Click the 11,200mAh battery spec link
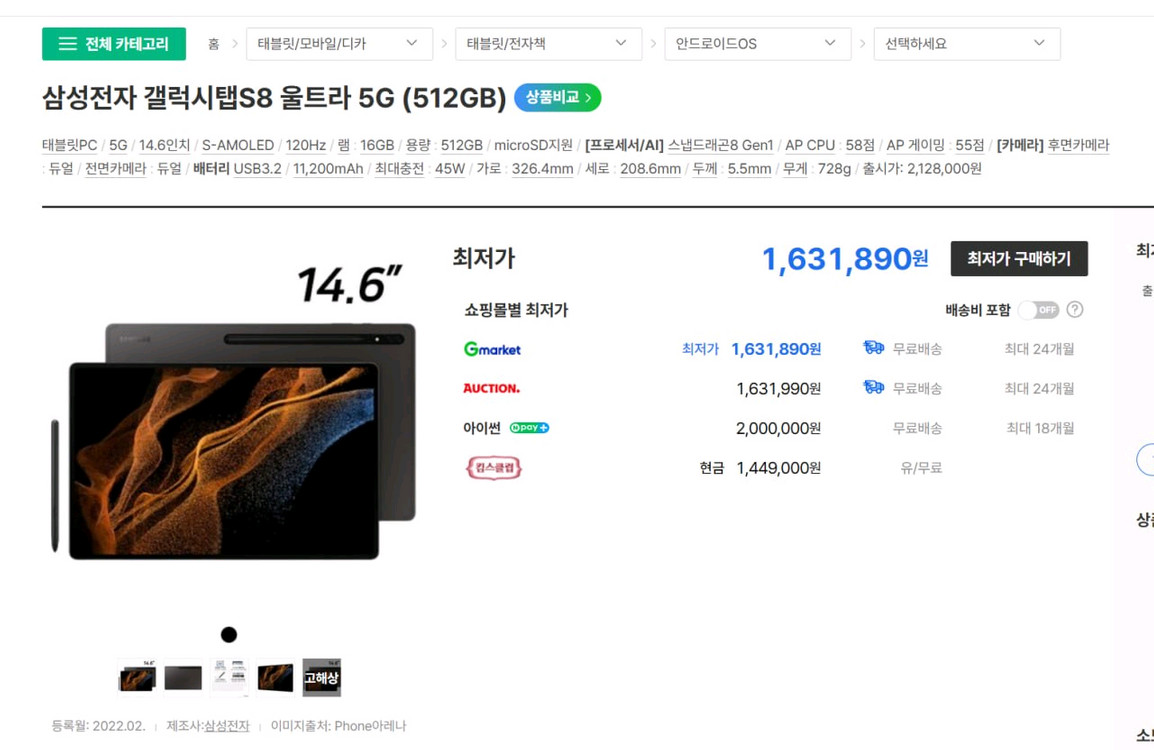This screenshot has width=1154, height=750. 328,169
